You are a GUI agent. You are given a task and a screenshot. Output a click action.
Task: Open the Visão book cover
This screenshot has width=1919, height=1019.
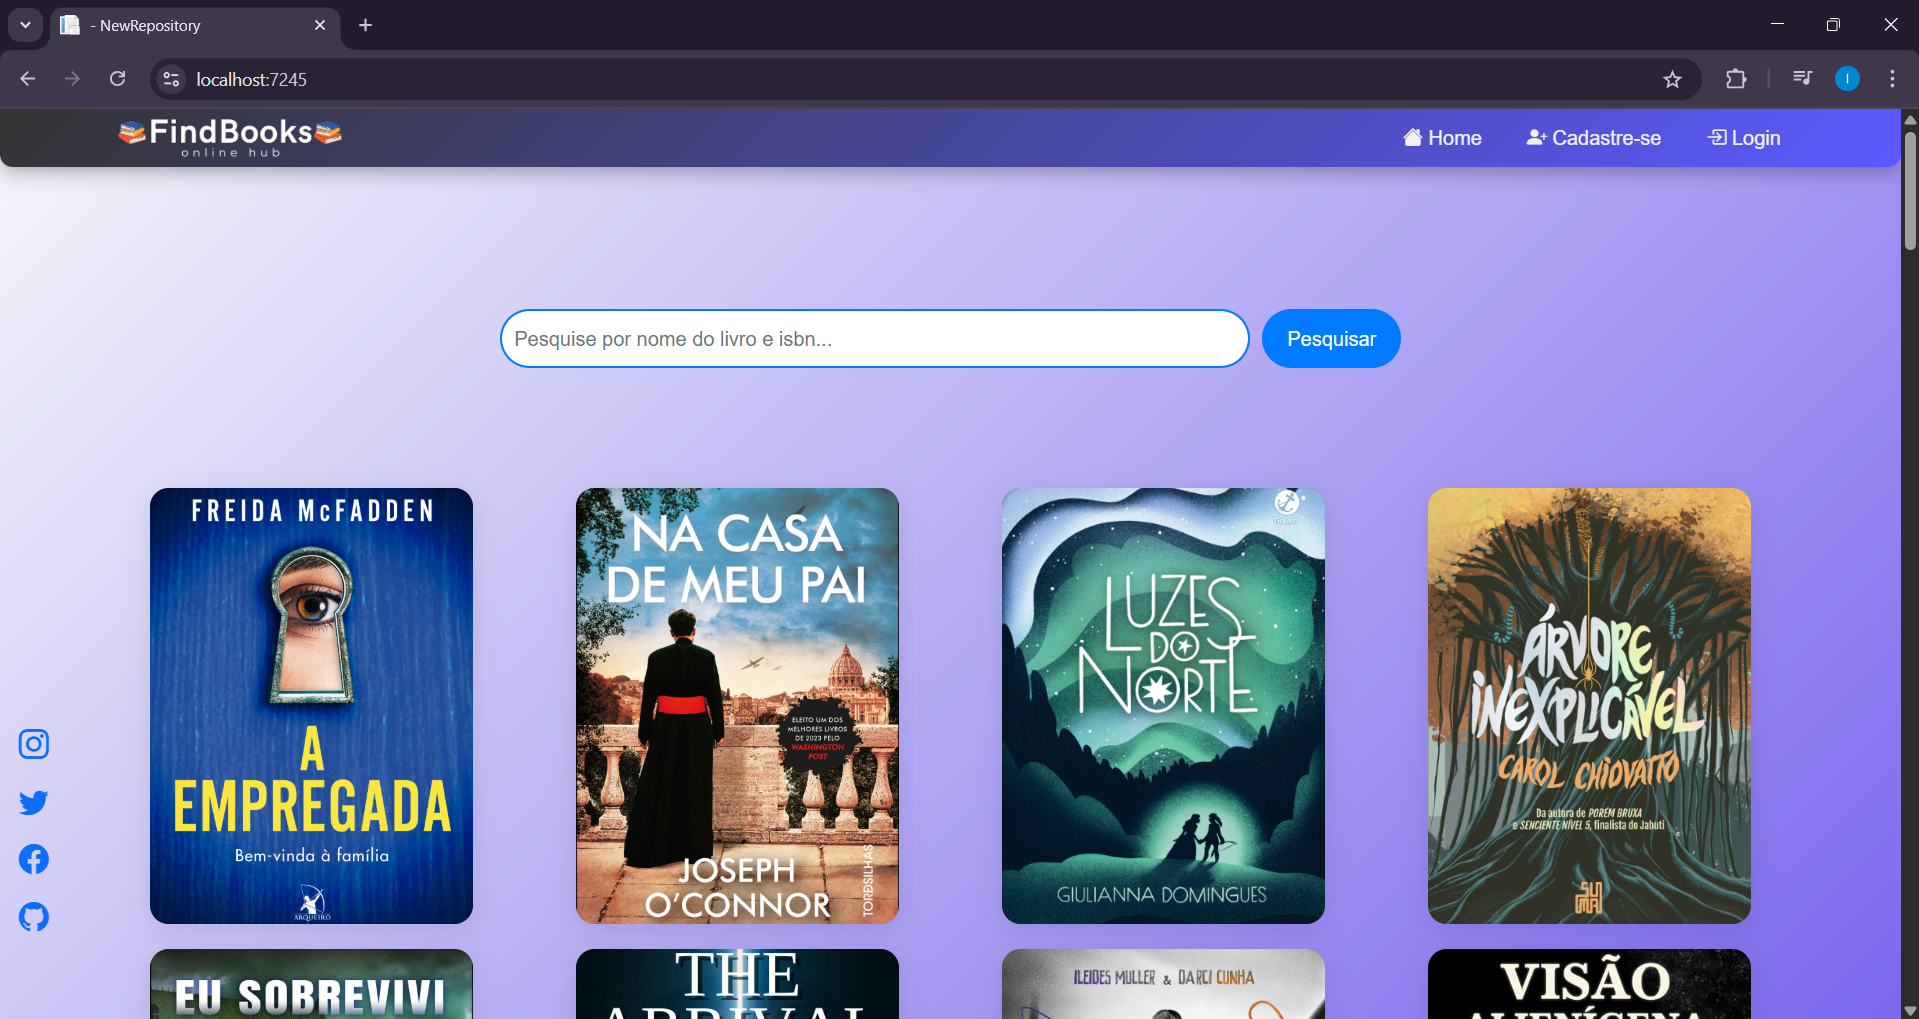coord(1589,984)
